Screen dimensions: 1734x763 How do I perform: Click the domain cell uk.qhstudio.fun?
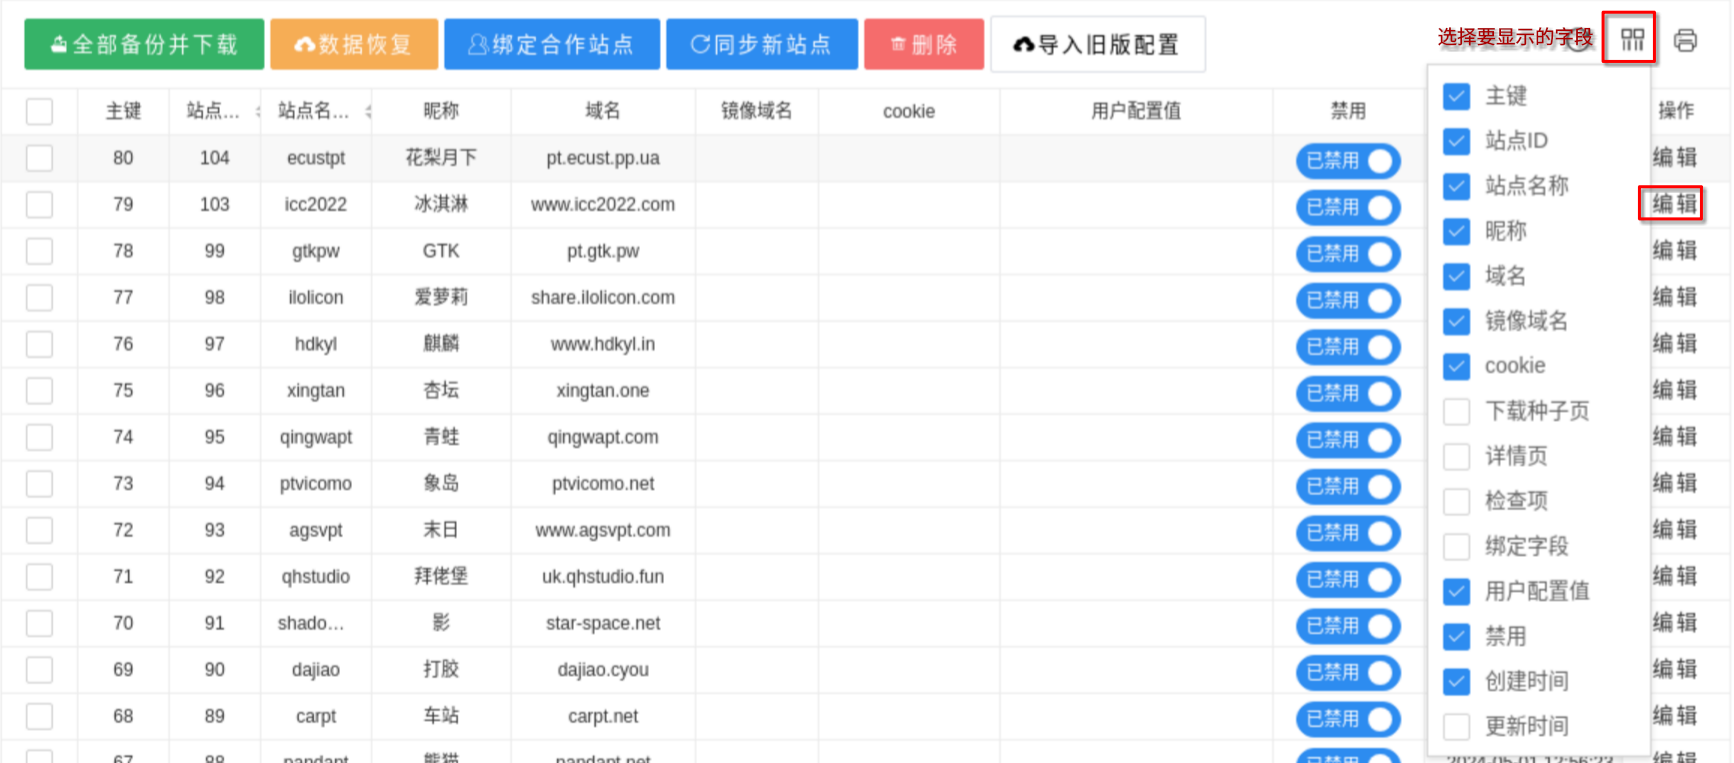603,576
